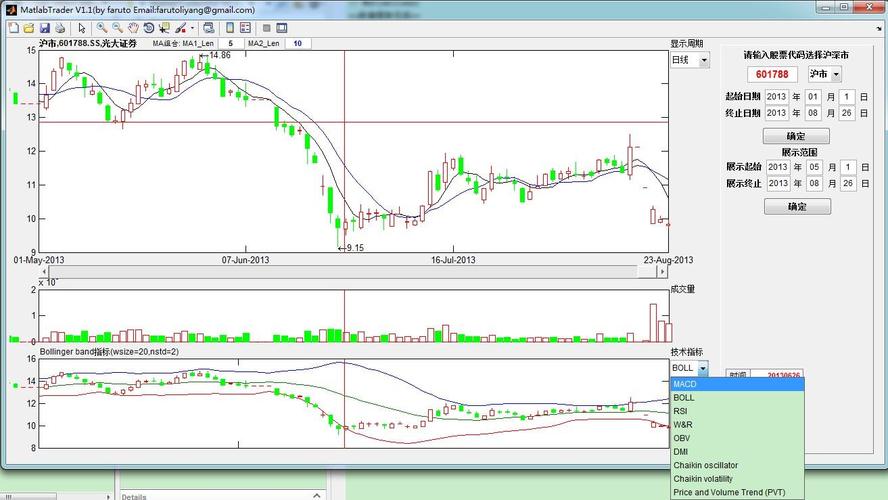The image size is (888, 500).
Task: Select the Rotate 3D tool
Action: click(149, 28)
